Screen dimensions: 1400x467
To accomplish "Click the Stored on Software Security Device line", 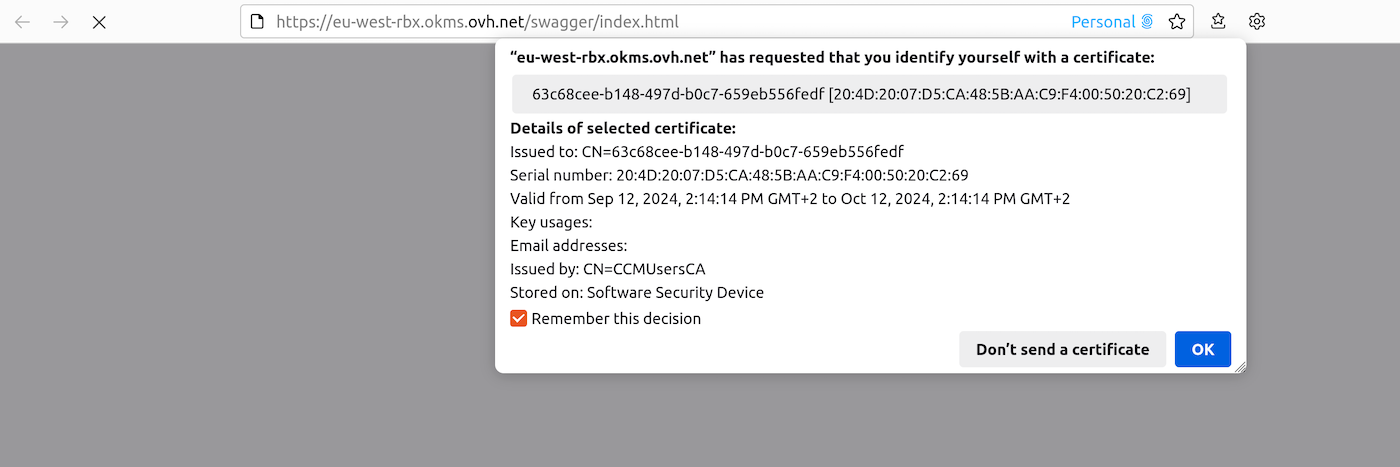I will point(637,293).
